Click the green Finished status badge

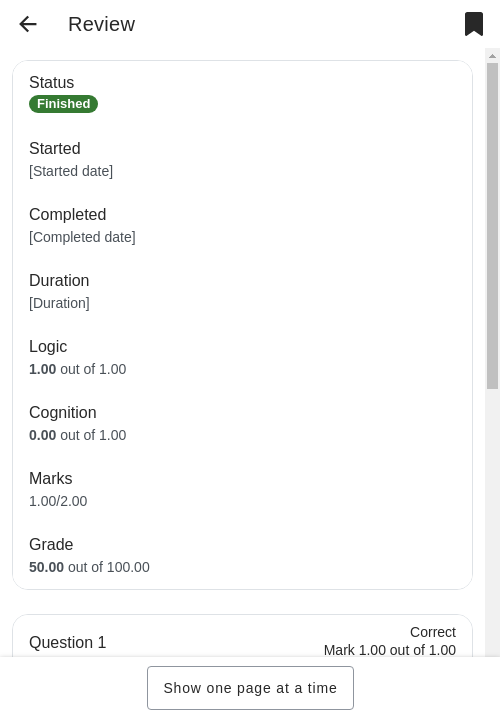coord(63,104)
